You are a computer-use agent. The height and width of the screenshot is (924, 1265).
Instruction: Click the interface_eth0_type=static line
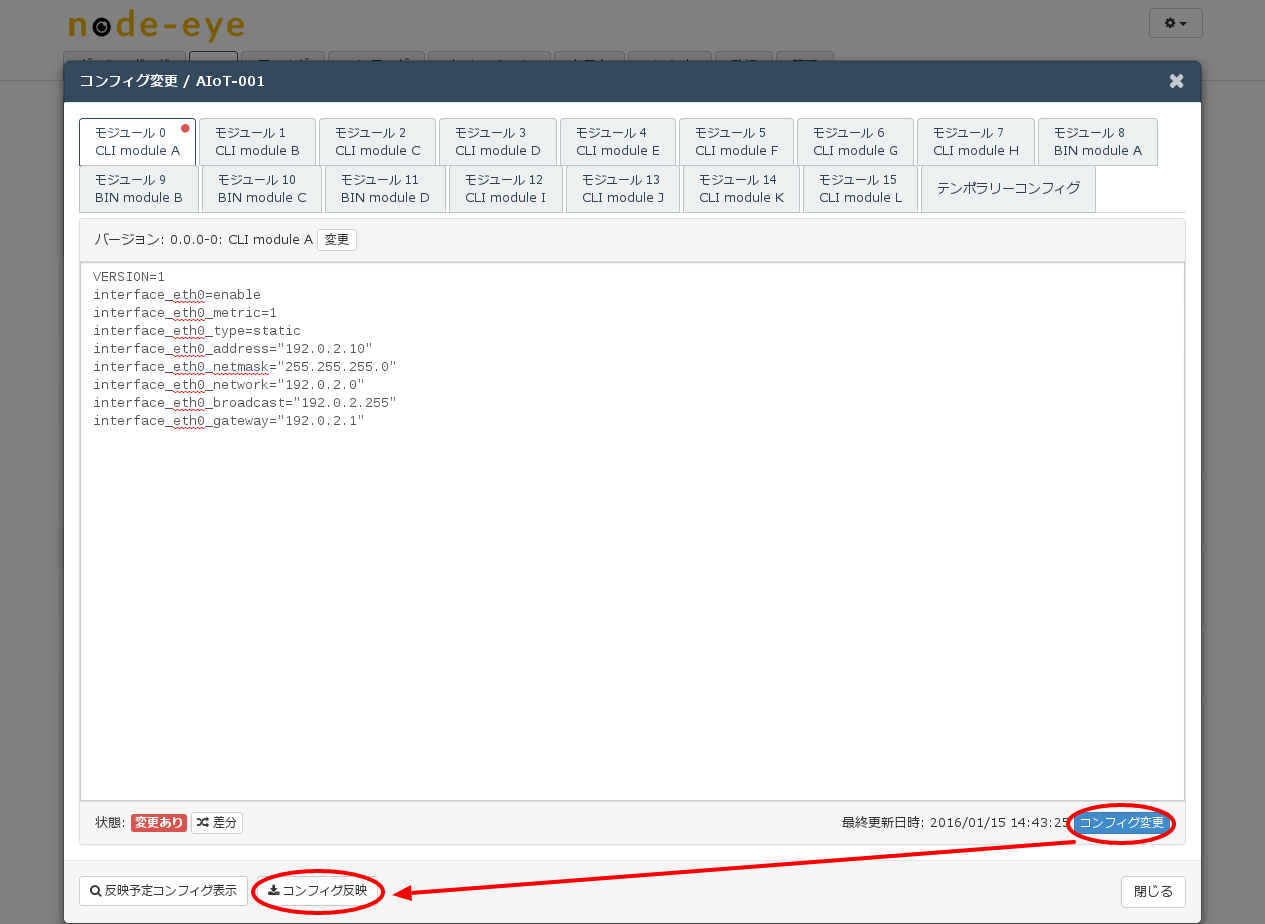pyautogui.click(x=197, y=331)
